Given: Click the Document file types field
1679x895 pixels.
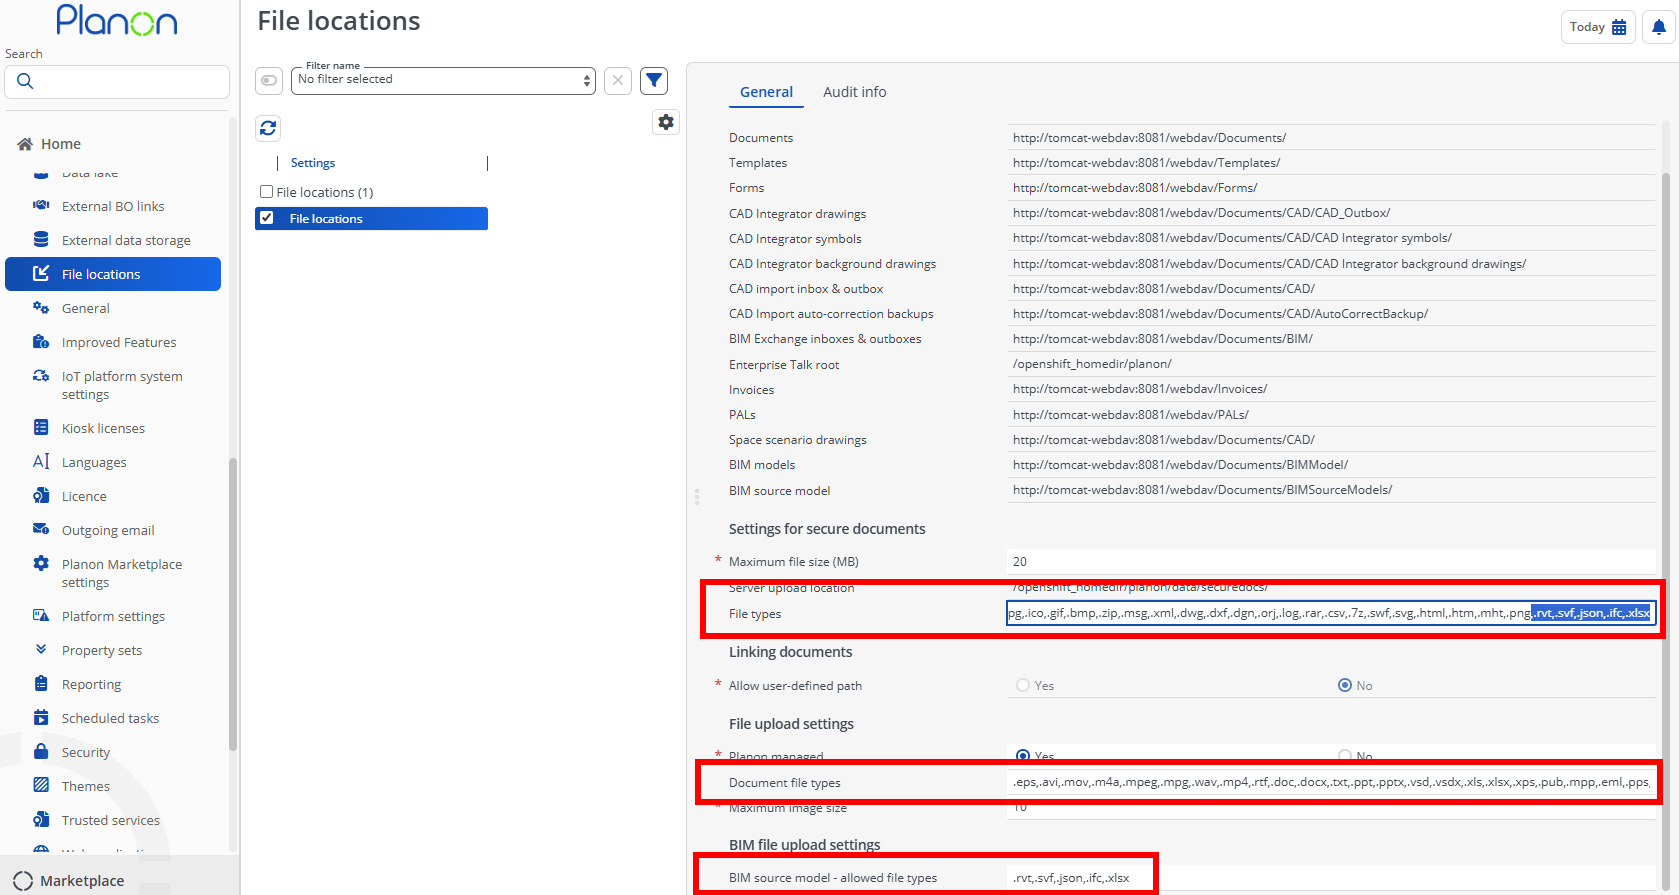Looking at the screenshot, I should (x=1331, y=782).
